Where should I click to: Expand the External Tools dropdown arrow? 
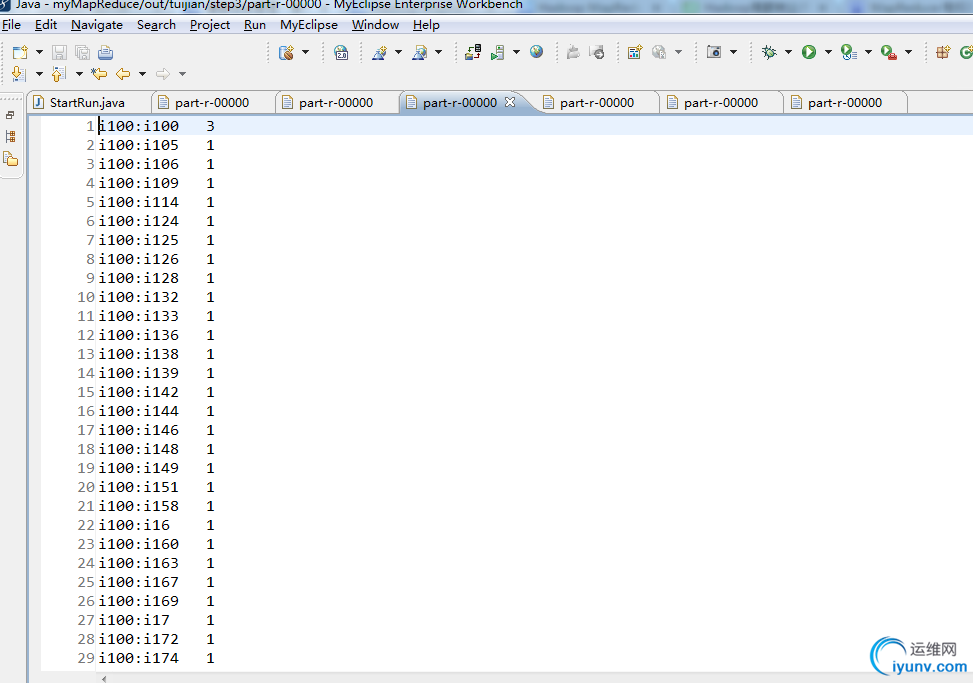tap(908, 52)
